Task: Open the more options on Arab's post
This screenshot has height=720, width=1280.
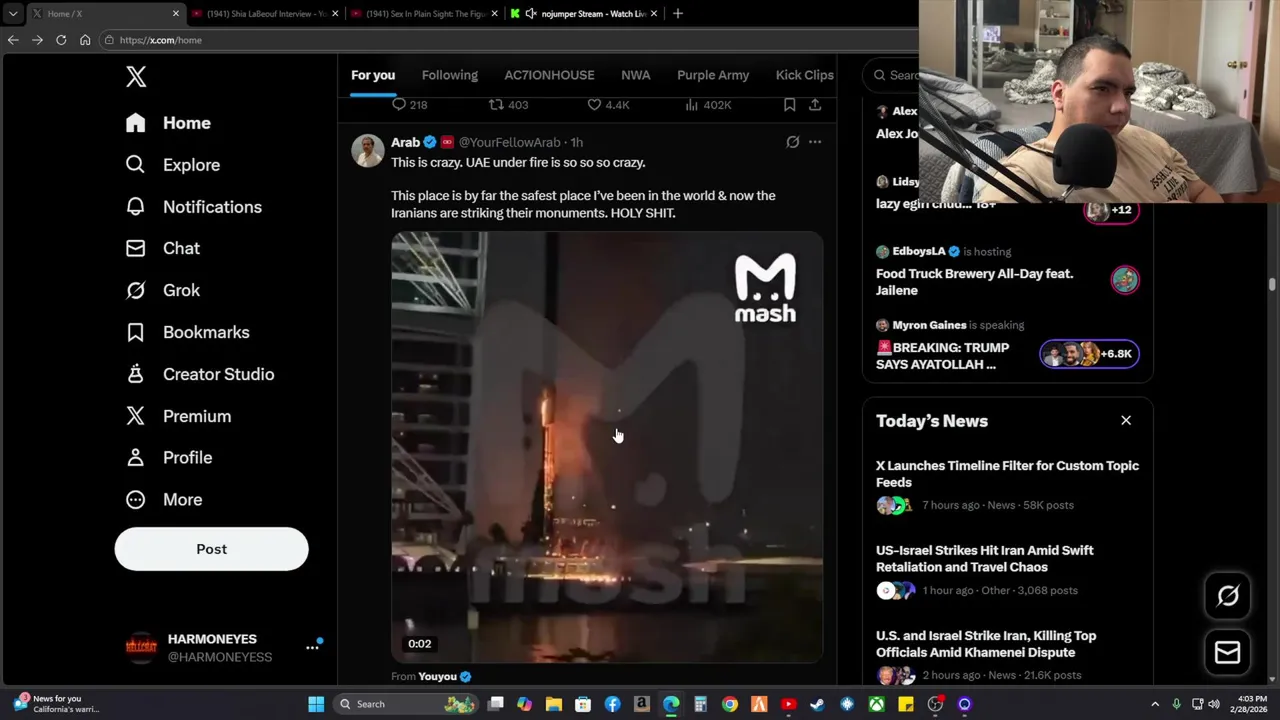Action: tap(815, 142)
